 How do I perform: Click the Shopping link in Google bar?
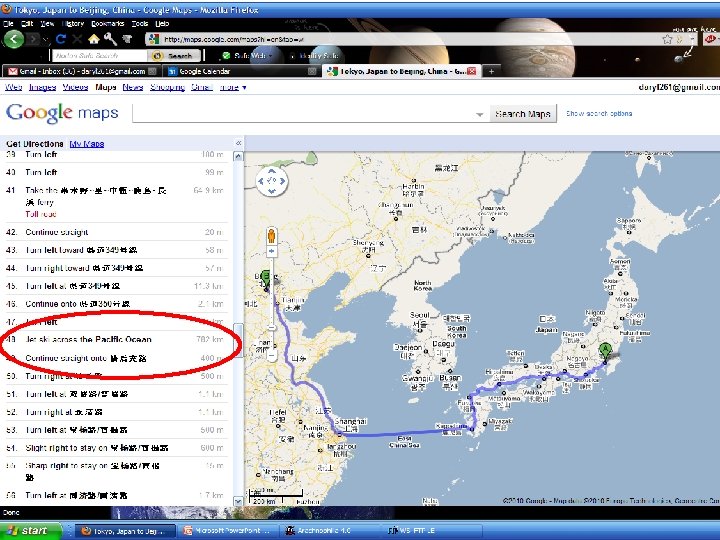click(167, 87)
